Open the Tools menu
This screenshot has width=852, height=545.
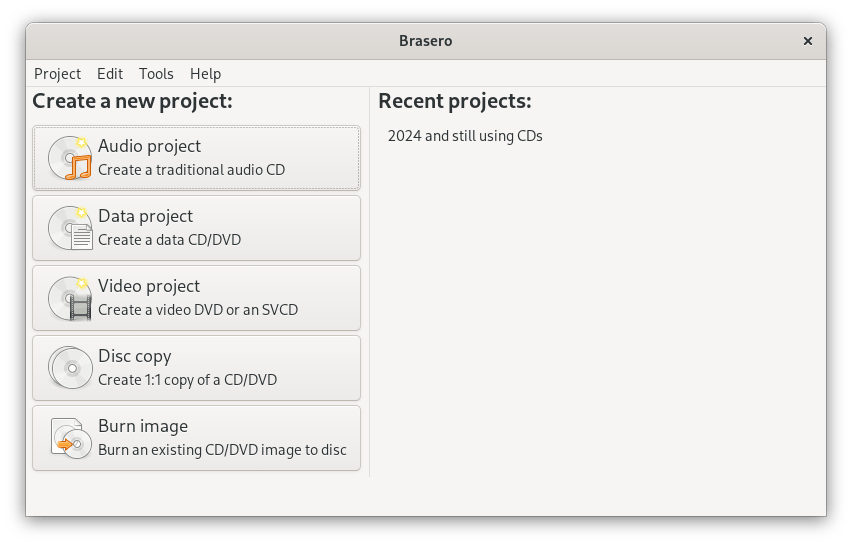coord(156,74)
